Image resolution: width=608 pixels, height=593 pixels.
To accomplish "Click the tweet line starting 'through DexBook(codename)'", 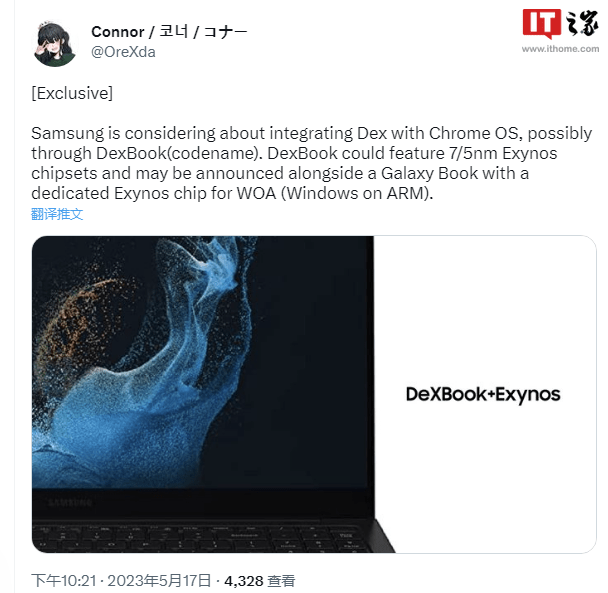I will [x=294, y=153].
